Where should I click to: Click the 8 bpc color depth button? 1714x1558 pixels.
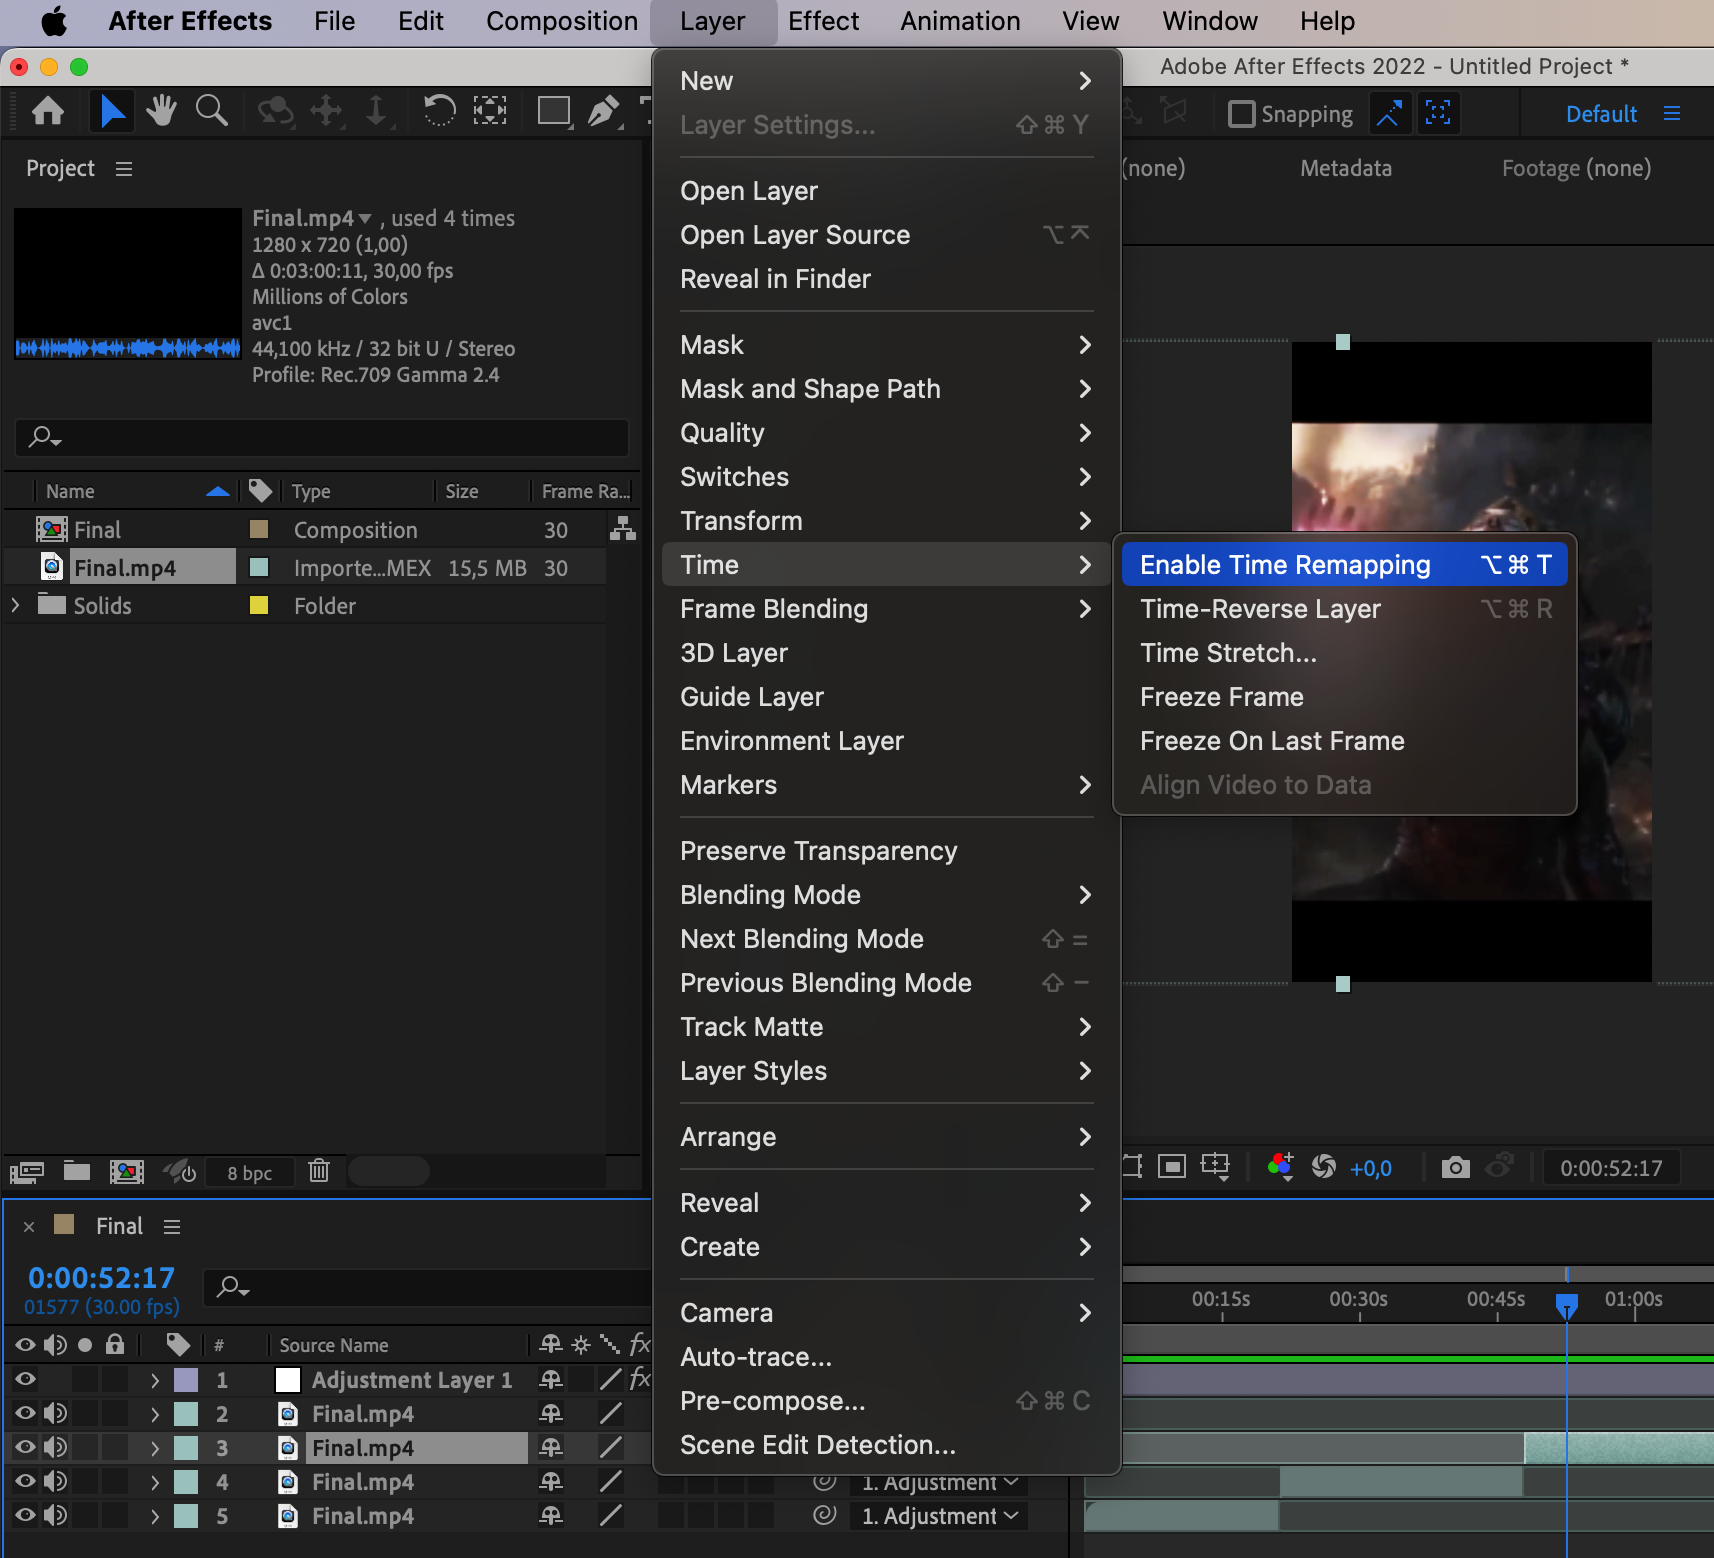click(x=249, y=1173)
